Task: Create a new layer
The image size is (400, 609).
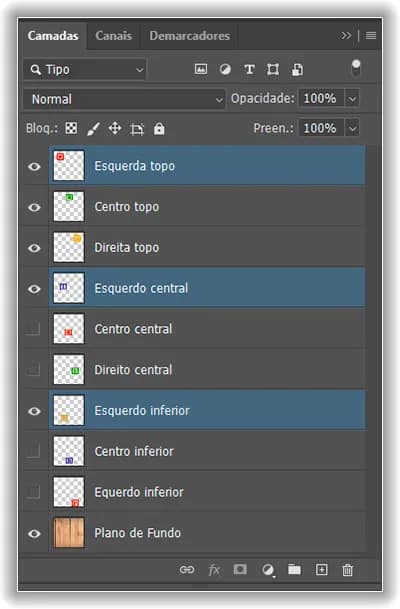Action: [x=322, y=570]
